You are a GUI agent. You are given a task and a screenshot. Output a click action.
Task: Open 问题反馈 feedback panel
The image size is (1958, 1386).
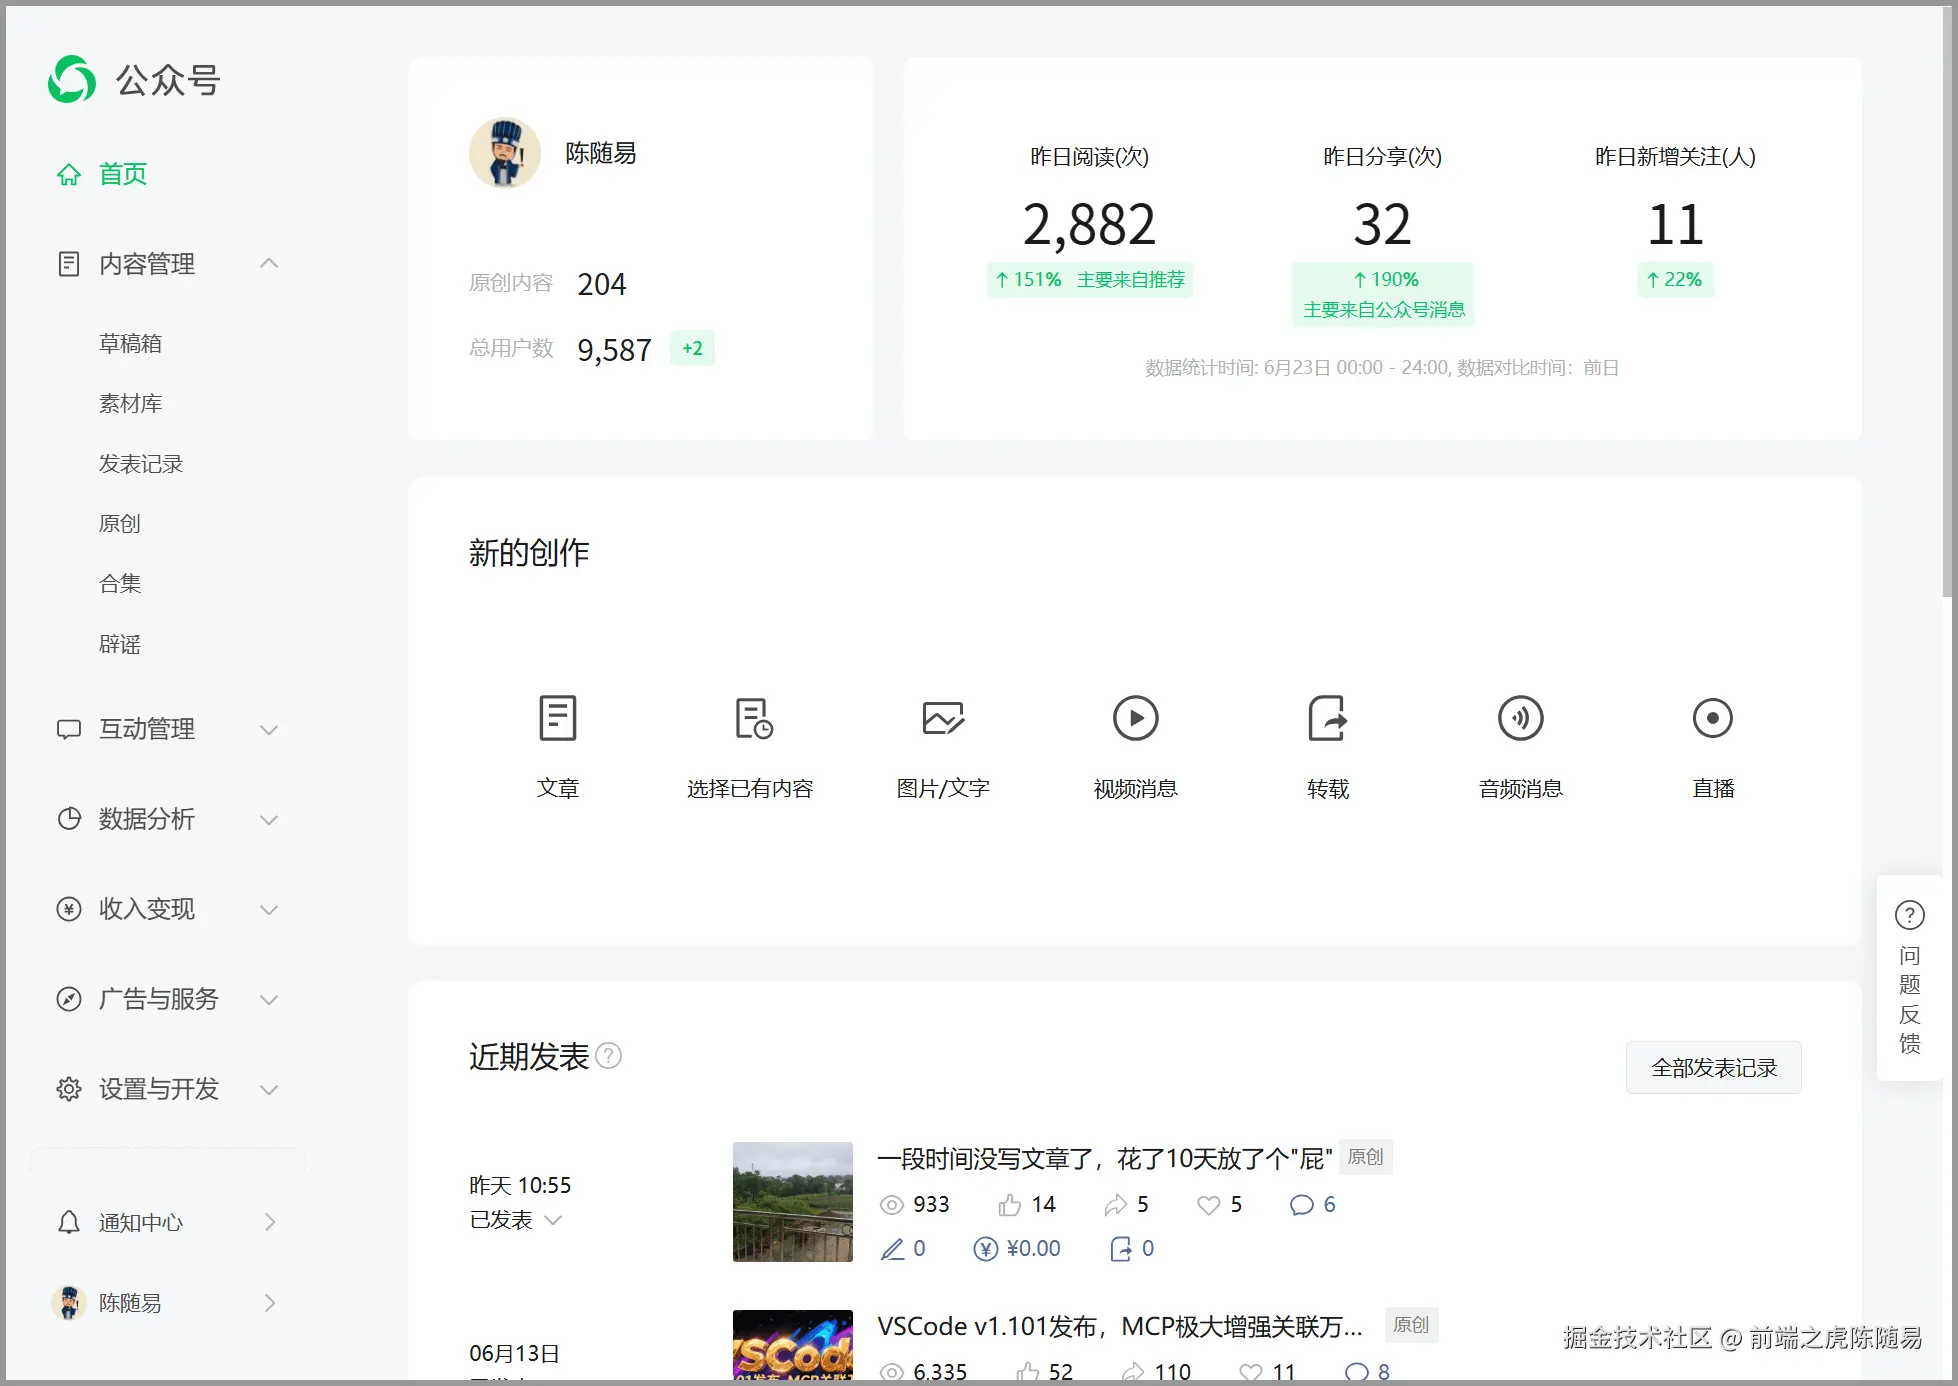[1909, 978]
